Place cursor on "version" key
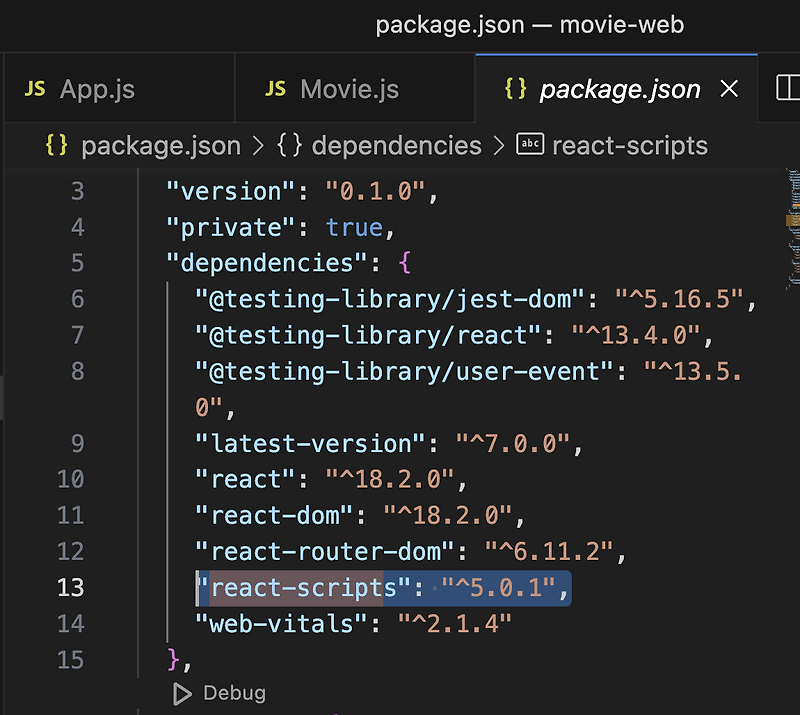Viewport: 800px width, 715px height. (231, 192)
